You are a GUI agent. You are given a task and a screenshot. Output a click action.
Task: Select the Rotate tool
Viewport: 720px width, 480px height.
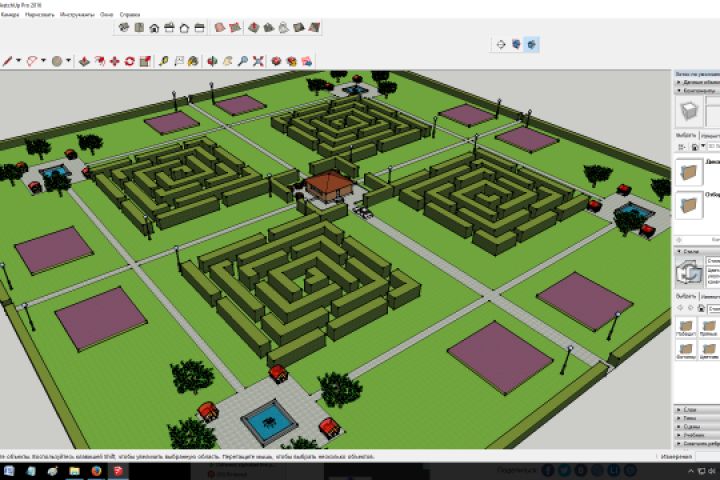[130, 61]
